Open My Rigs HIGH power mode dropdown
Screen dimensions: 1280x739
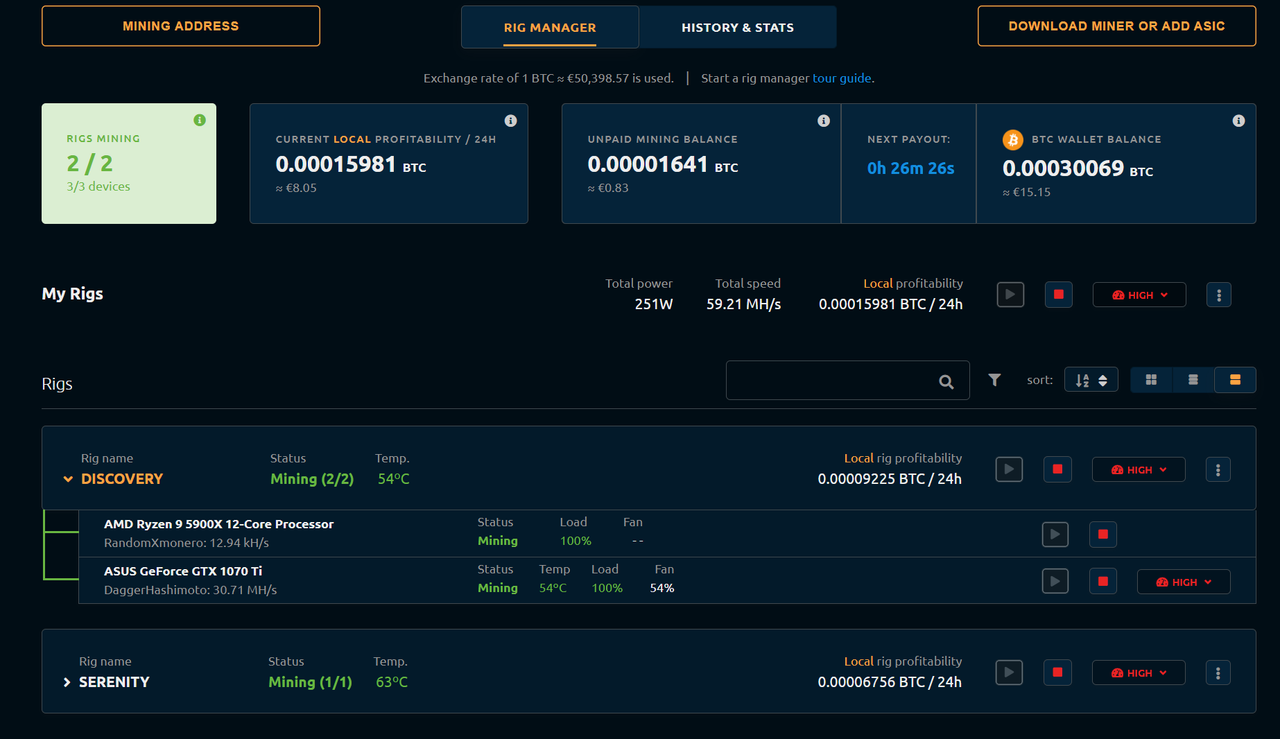click(x=1139, y=295)
